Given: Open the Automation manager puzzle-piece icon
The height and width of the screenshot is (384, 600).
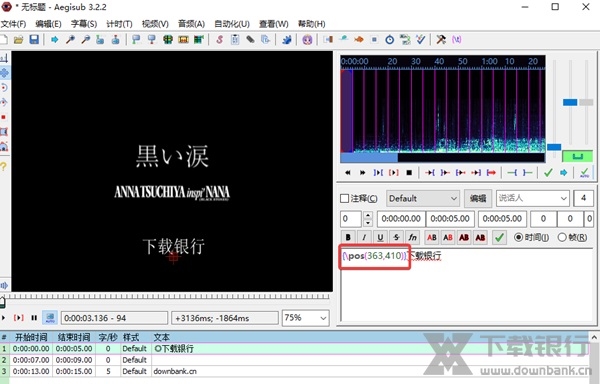Looking at the screenshot, I should [287, 39].
